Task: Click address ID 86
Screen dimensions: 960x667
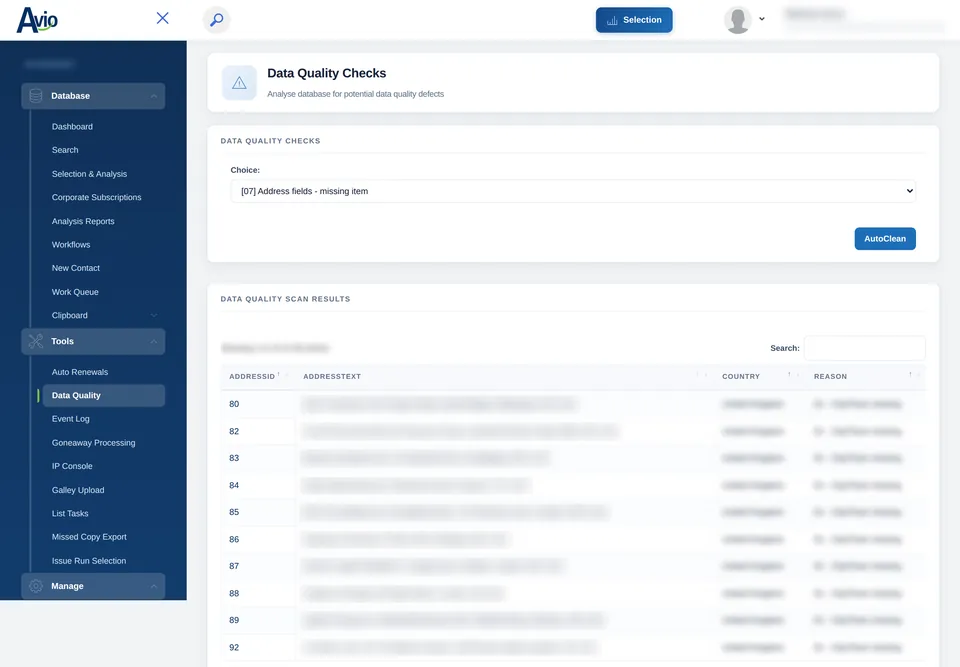Action: pyautogui.click(x=234, y=540)
